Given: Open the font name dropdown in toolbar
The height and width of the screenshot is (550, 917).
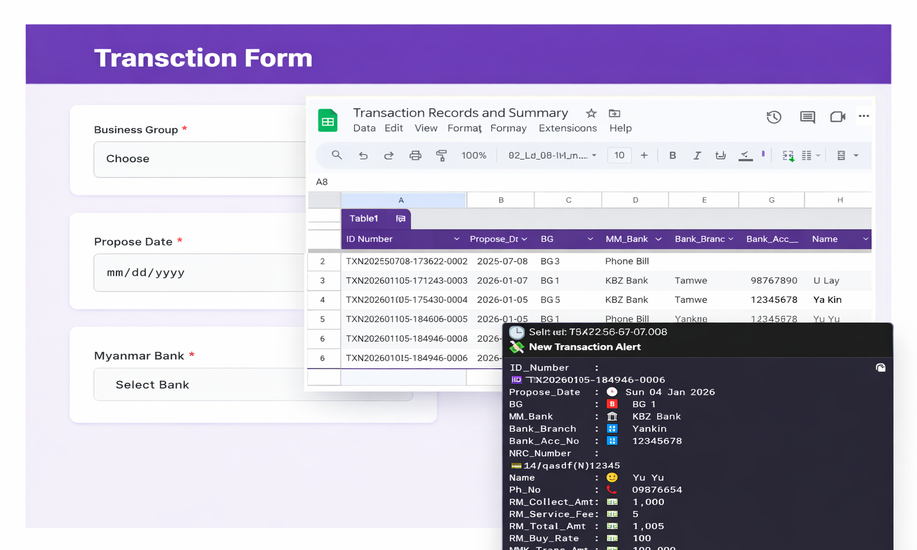Looking at the screenshot, I should tap(552, 156).
